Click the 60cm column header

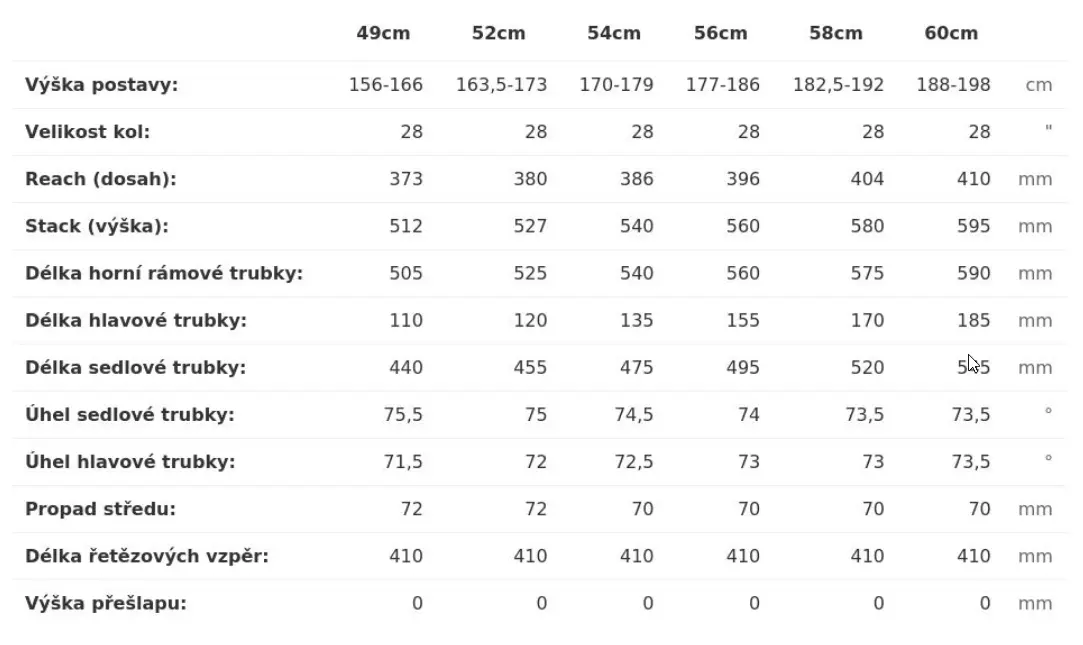click(x=951, y=33)
